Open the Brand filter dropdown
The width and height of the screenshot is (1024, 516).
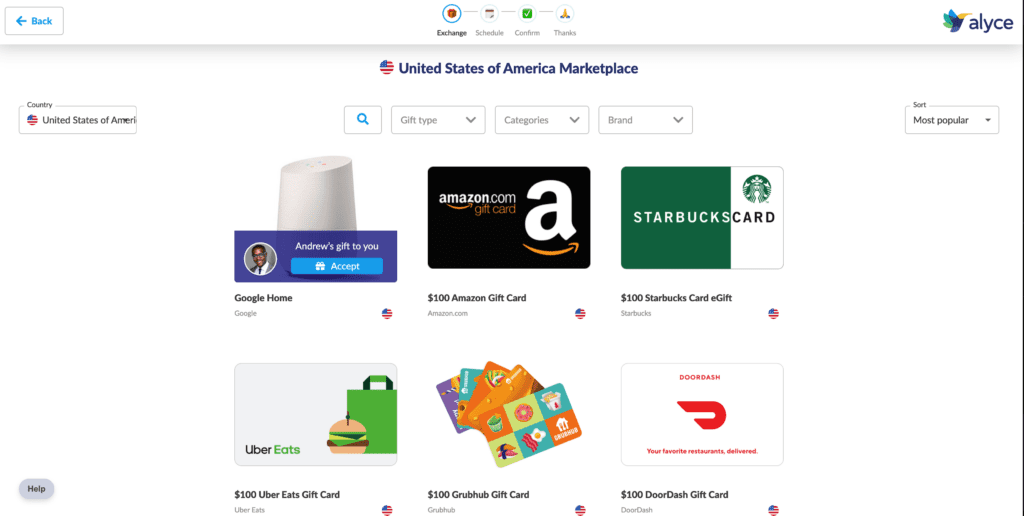click(x=645, y=120)
